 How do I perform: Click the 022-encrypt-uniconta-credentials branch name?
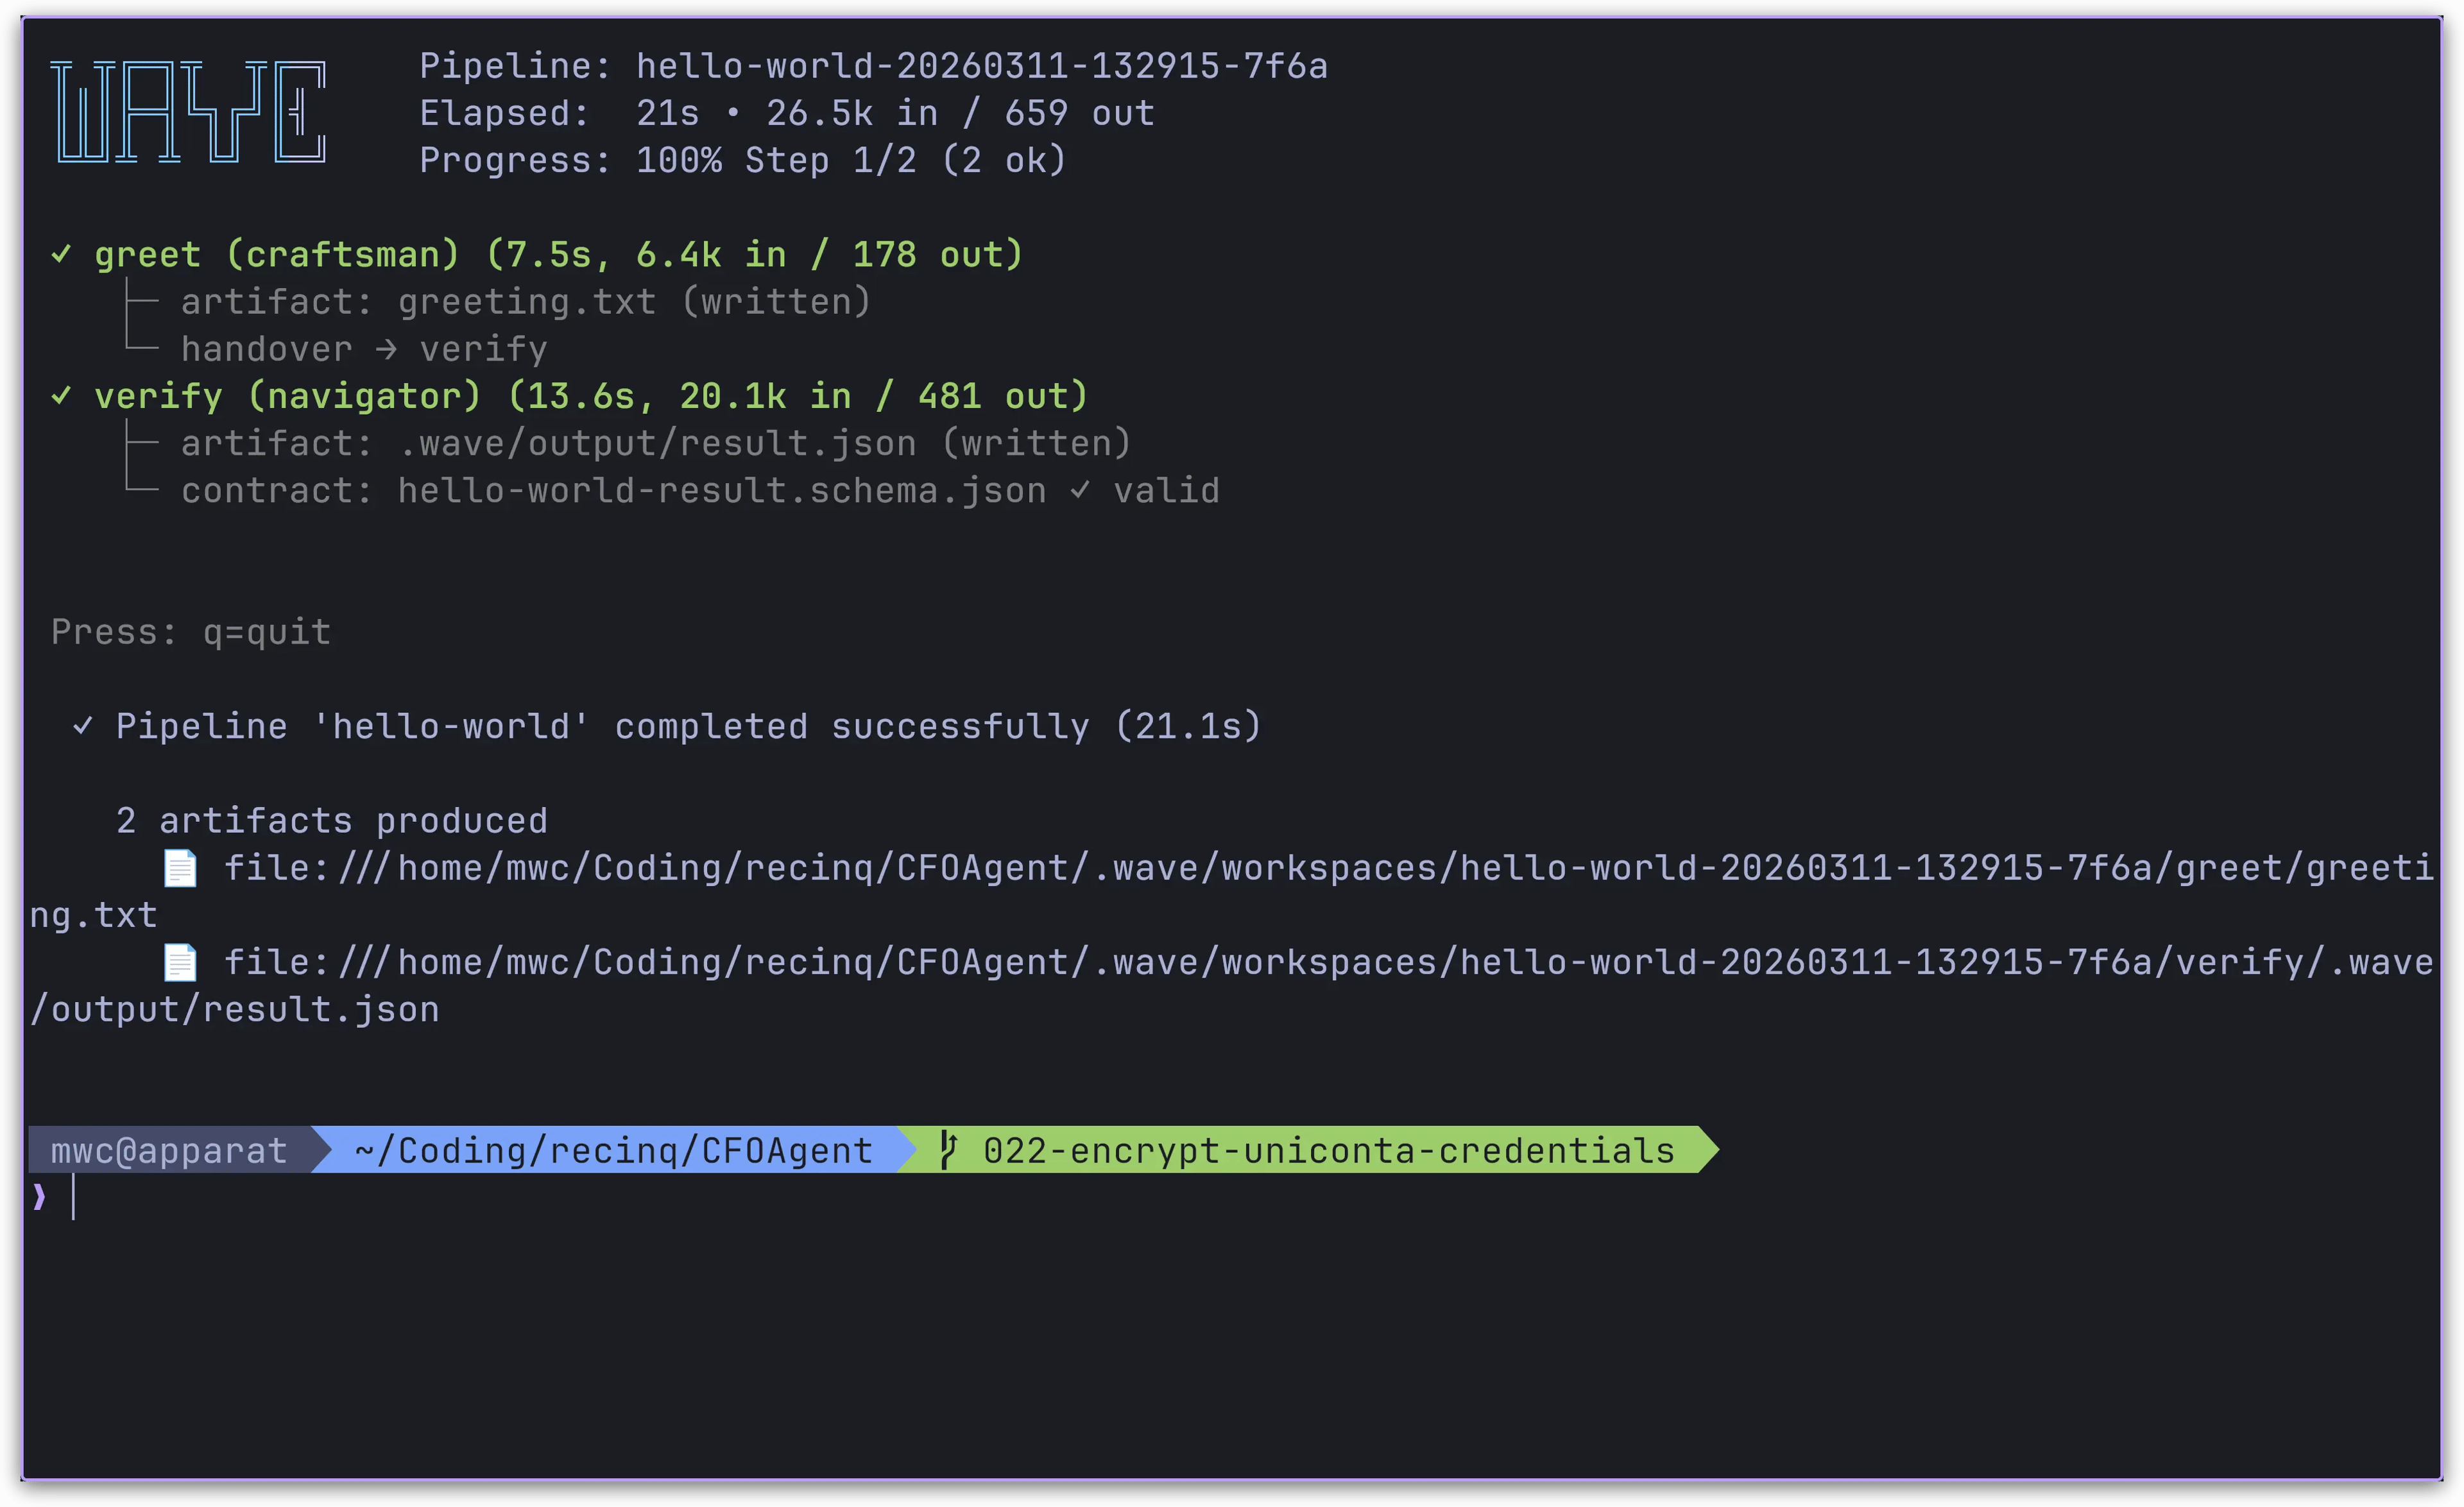(1328, 1150)
